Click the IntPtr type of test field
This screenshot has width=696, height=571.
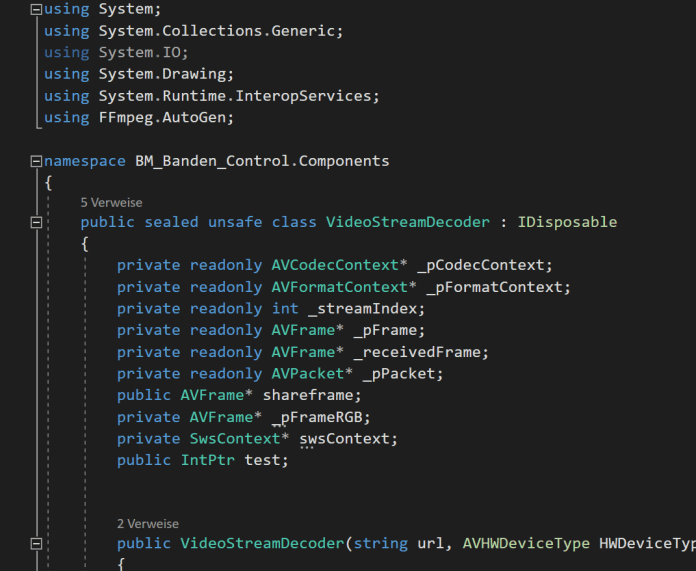click(208, 460)
